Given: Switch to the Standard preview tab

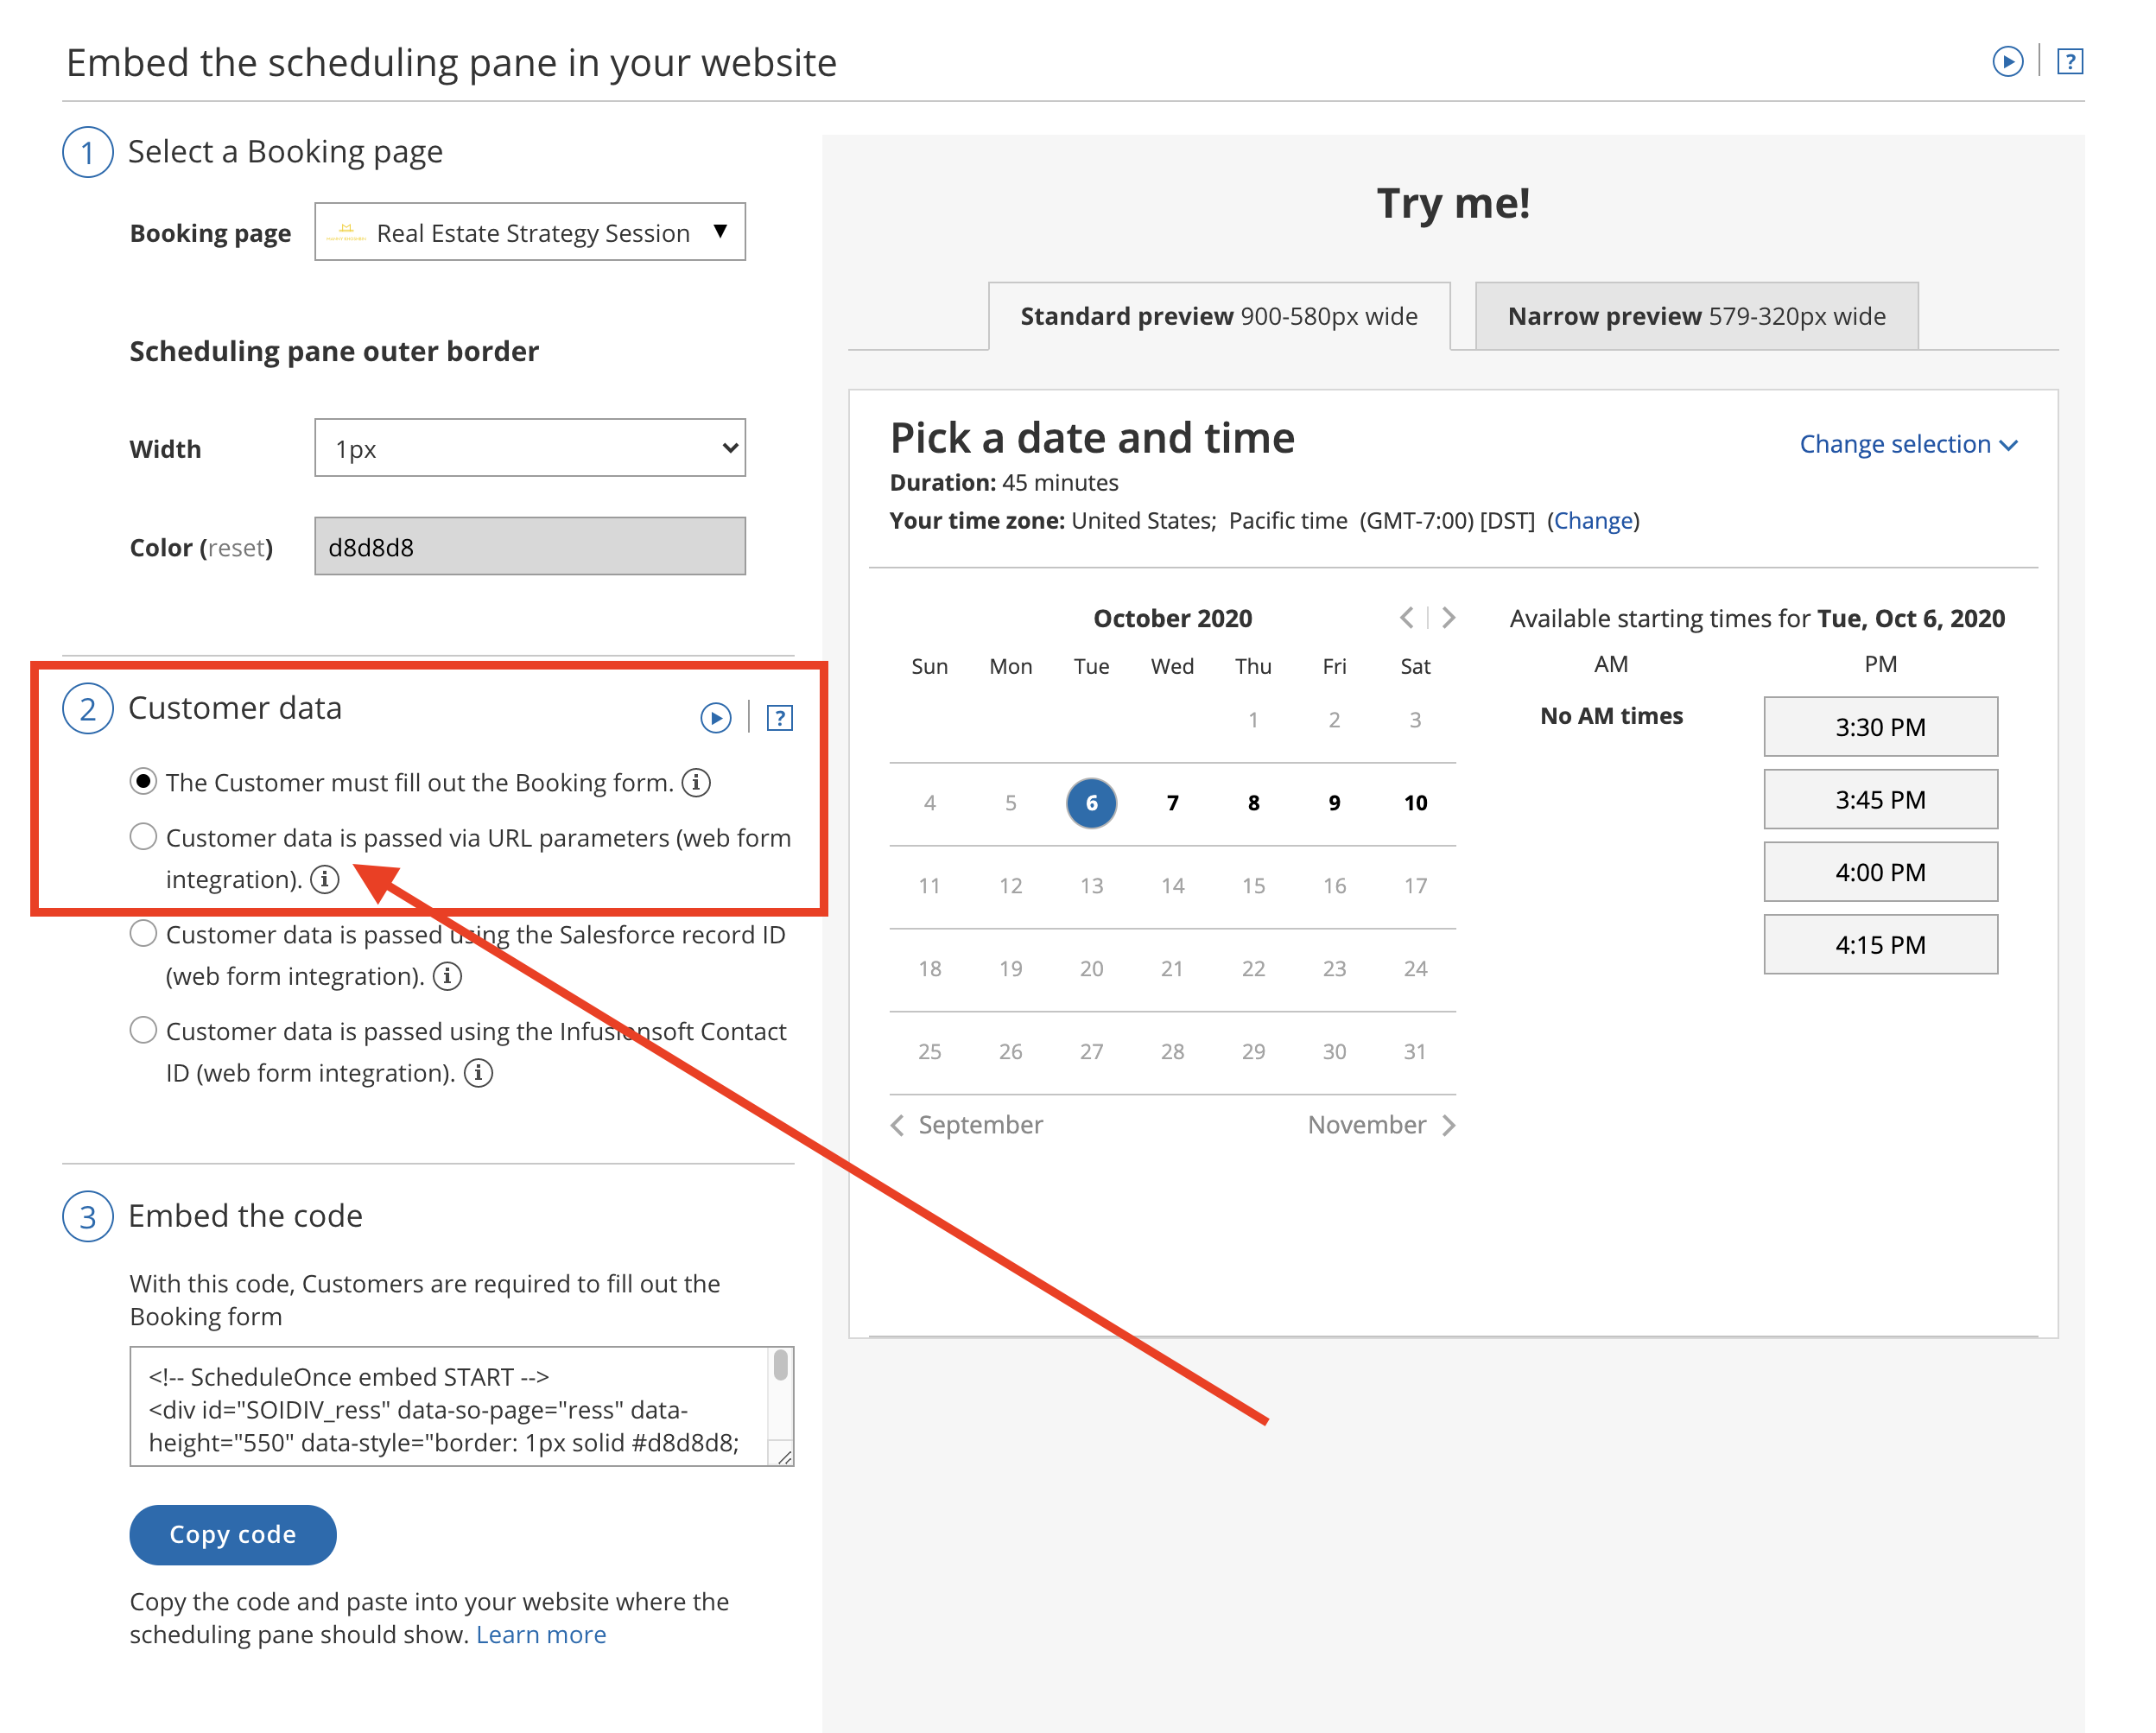Looking at the screenshot, I should (1218, 316).
